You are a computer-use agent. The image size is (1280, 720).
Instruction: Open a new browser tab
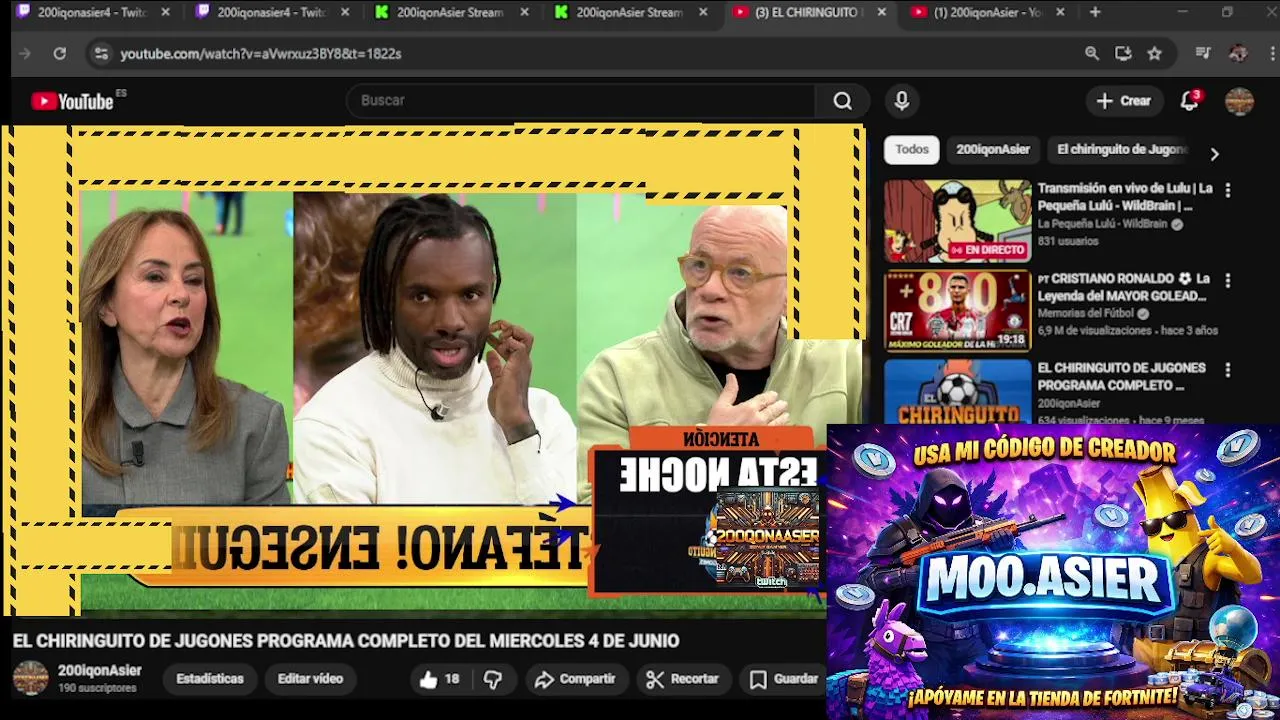coord(1095,13)
